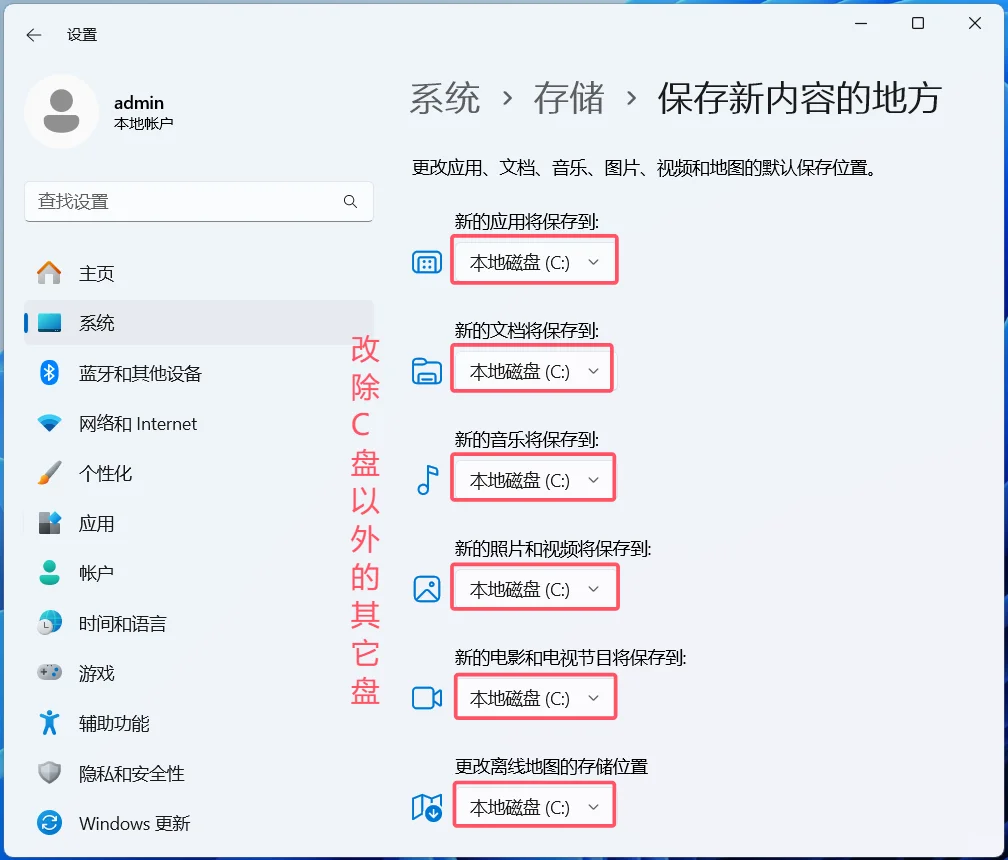Click the Bluetooth icon in the sidebar
The height and width of the screenshot is (860, 1008).
50,373
